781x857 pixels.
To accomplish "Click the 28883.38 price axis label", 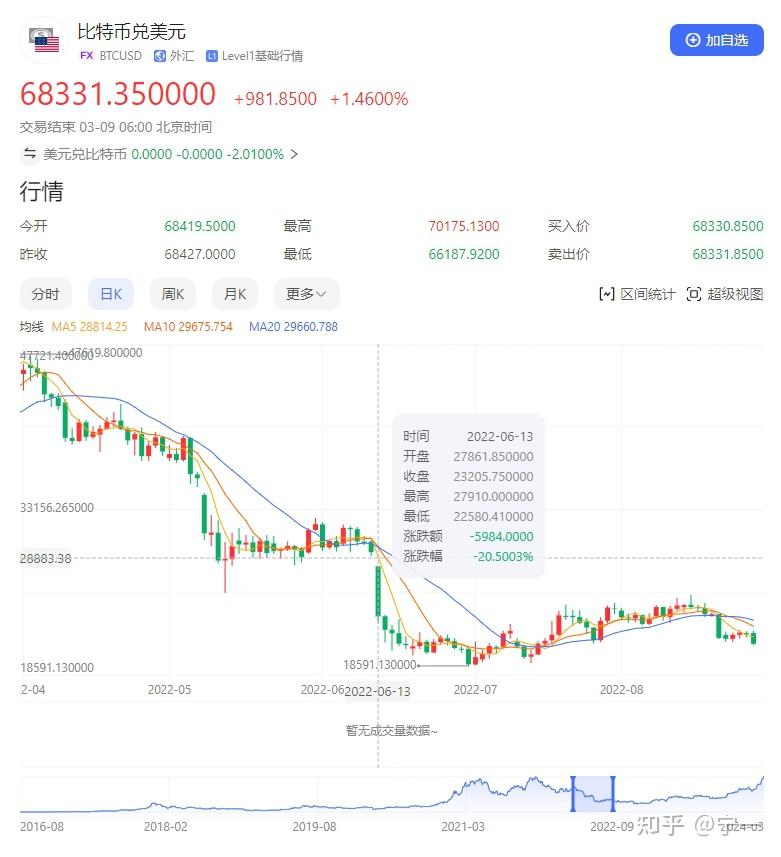I will [46, 559].
